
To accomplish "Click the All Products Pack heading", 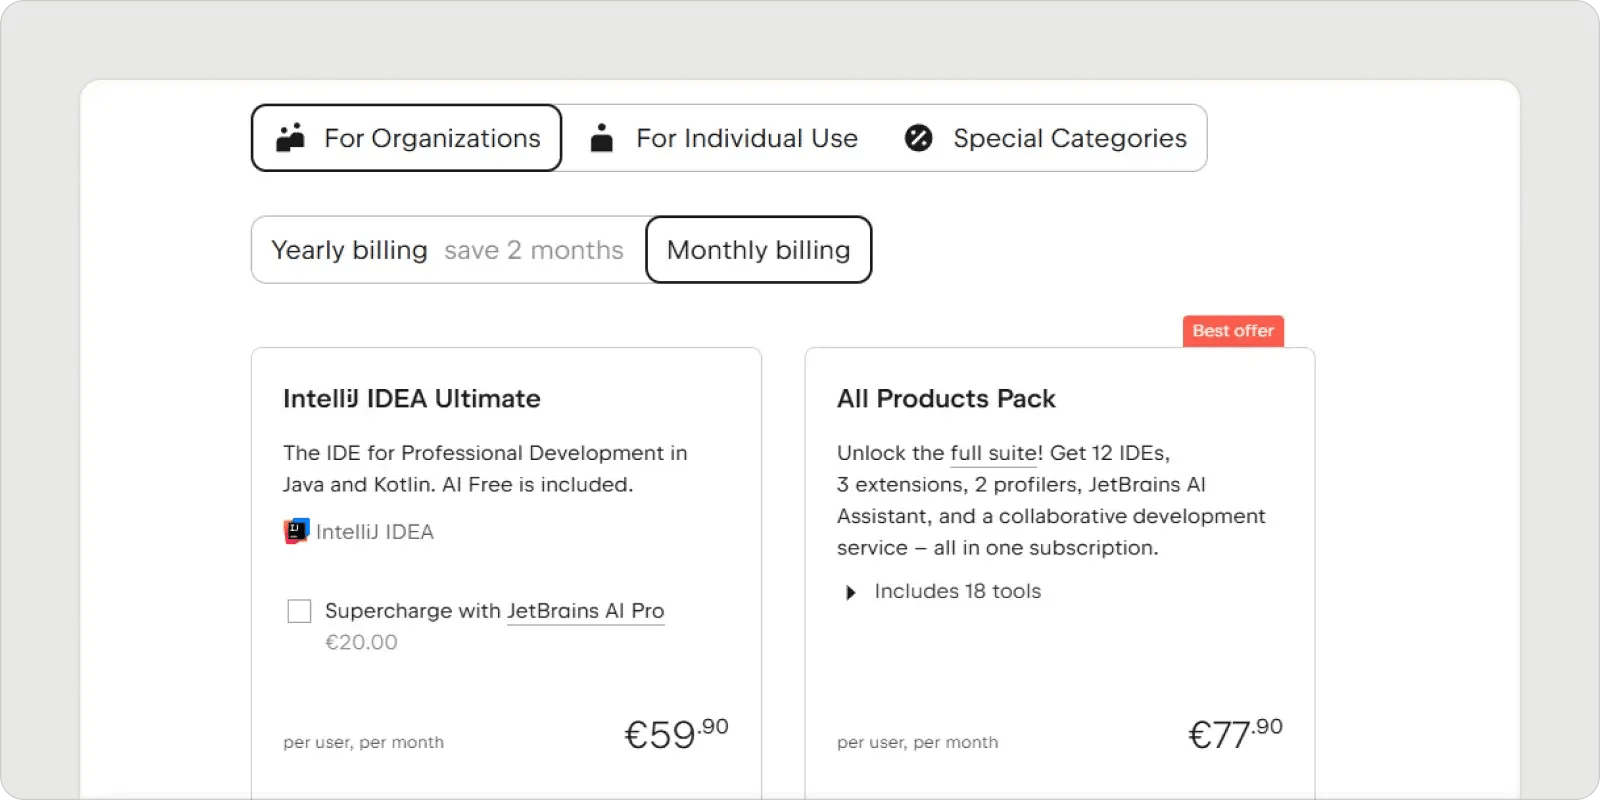I will [946, 399].
